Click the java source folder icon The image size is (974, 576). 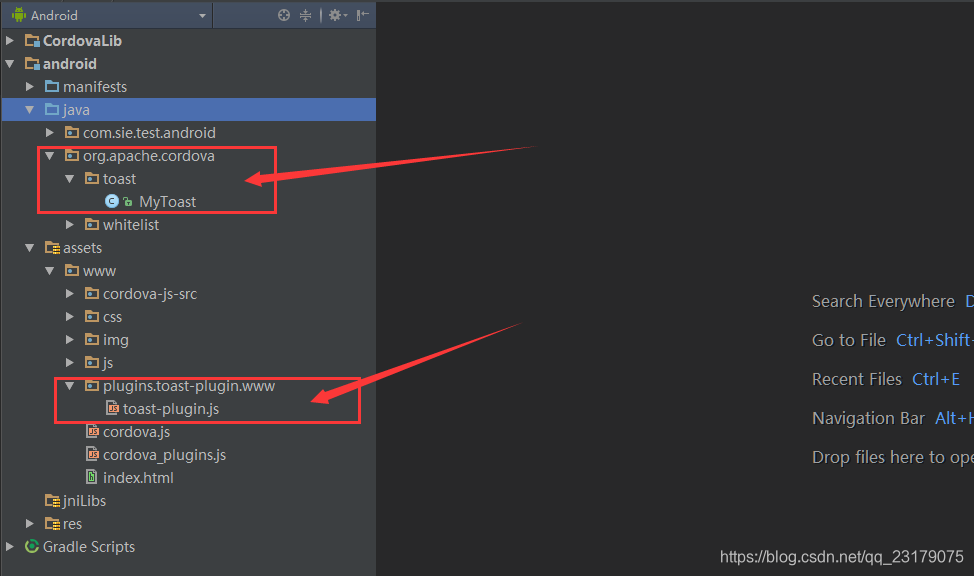point(52,109)
